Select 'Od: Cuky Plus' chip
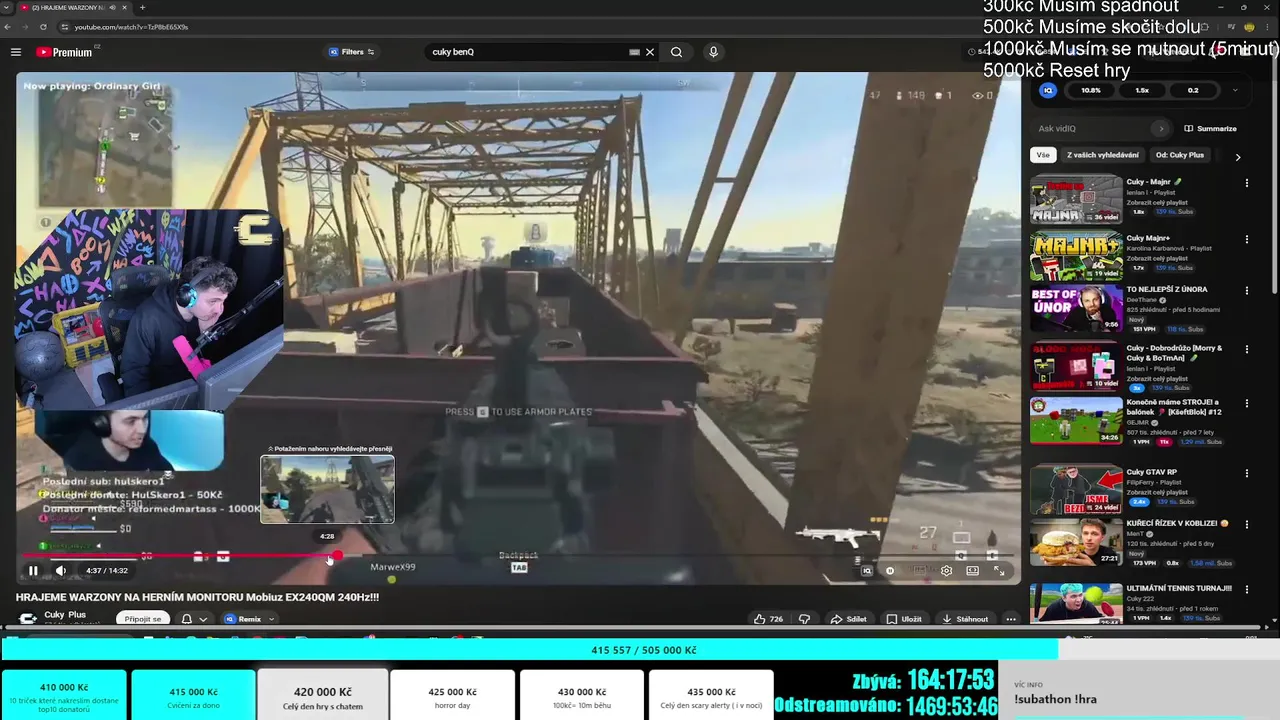 pyautogui.click(x=1180, y=155)
